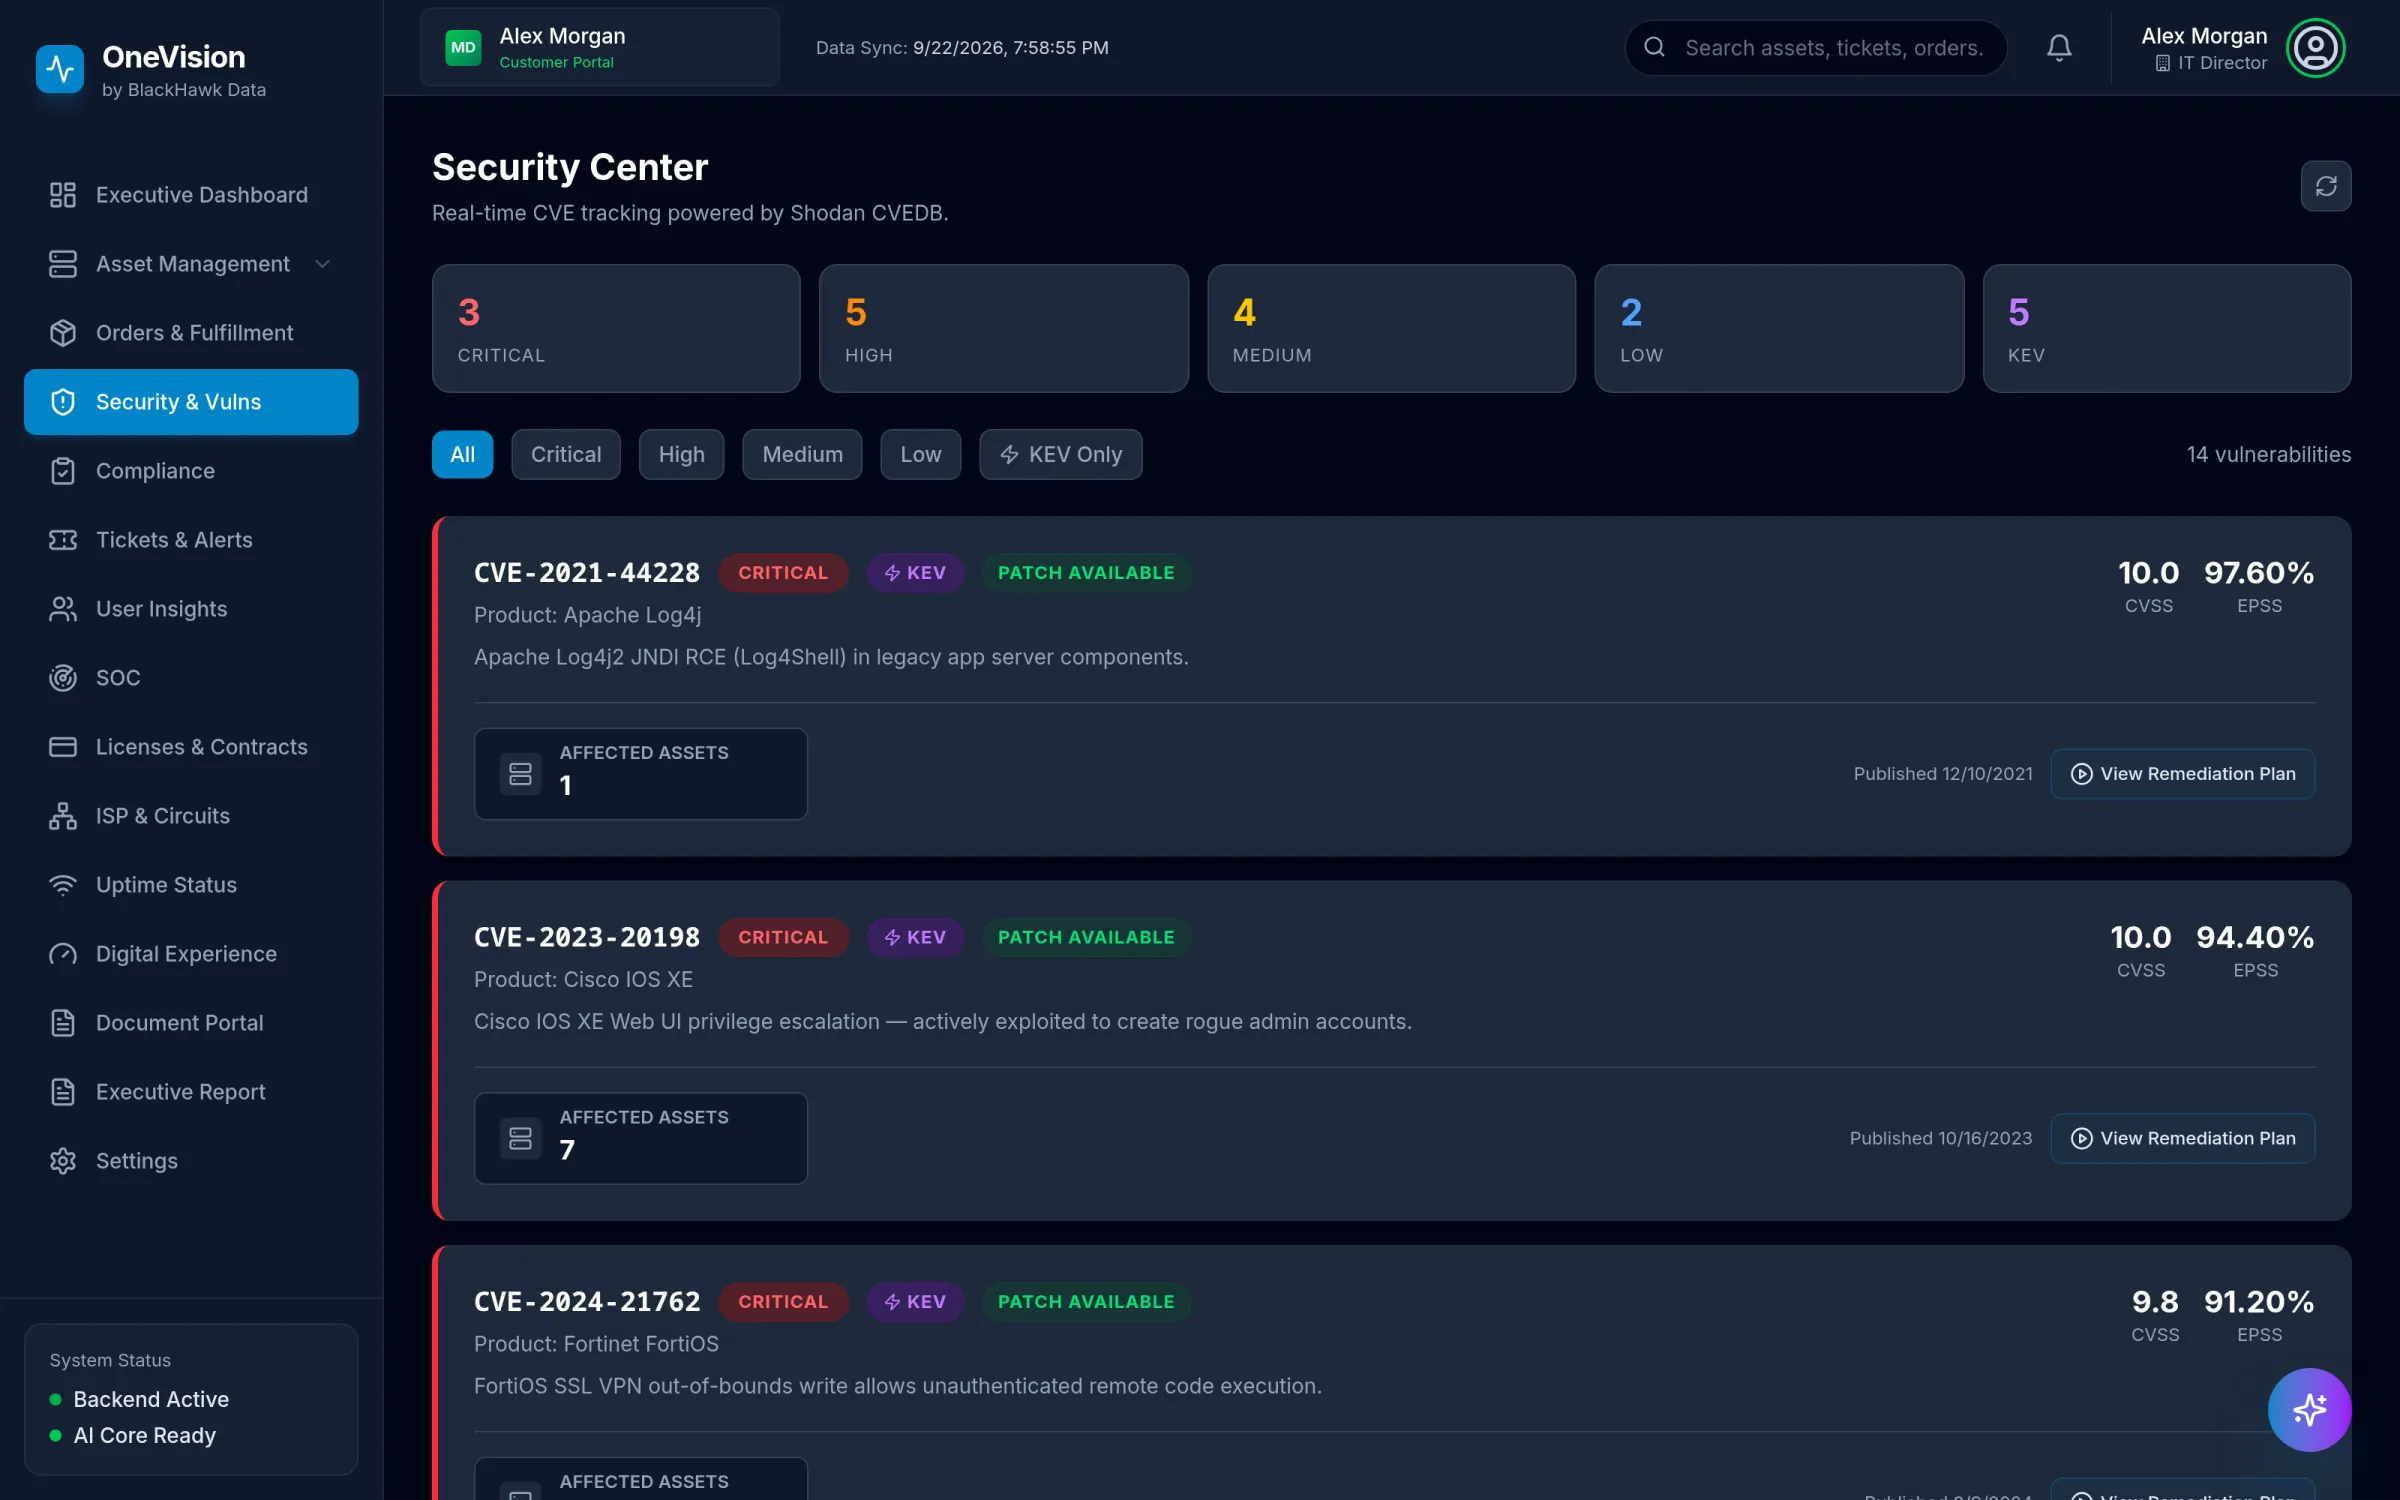Click the Orders & Fulfillment box icon
The image size is (2400, 1500).
(63, 333)
